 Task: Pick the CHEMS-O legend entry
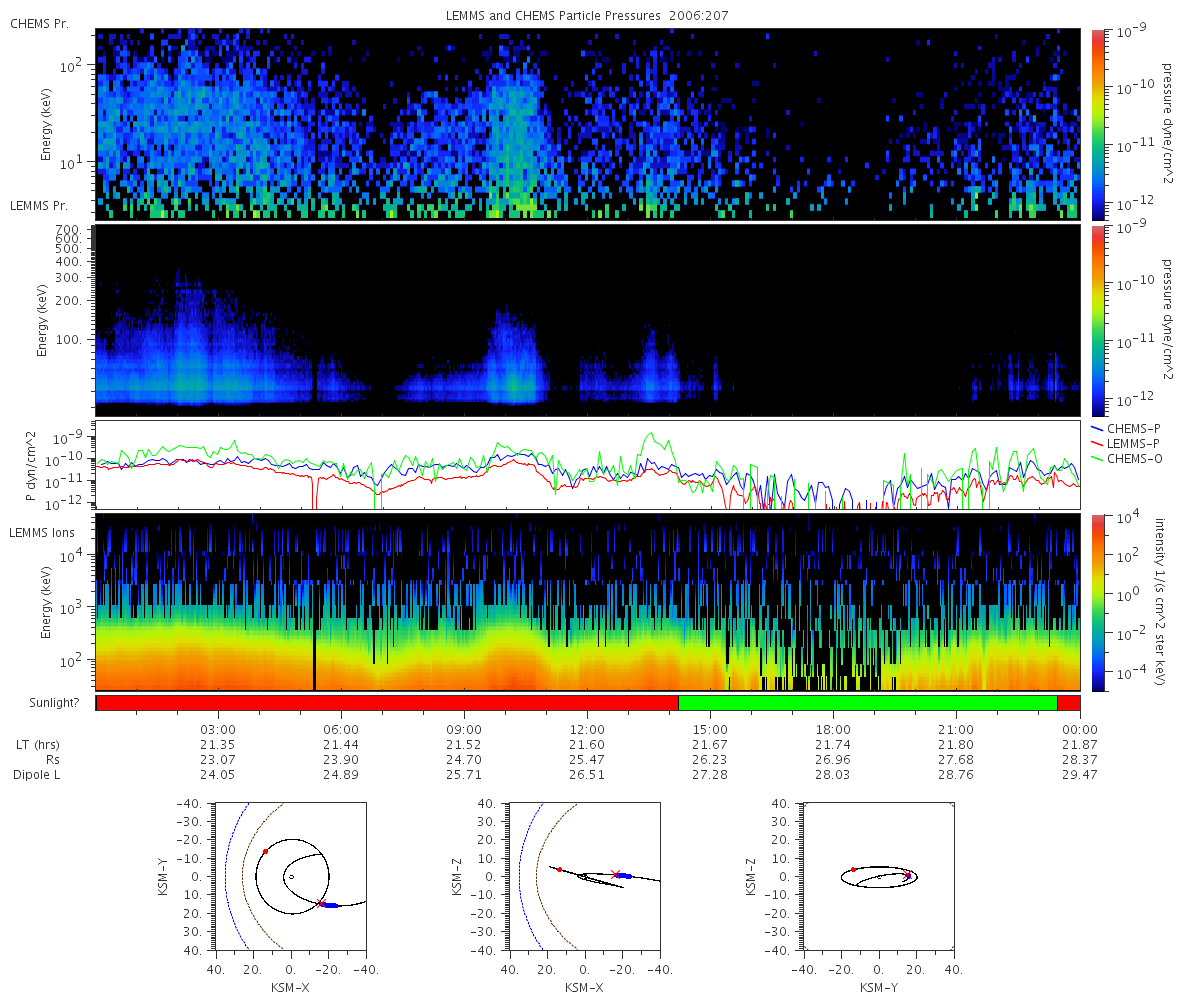pyautogui.click(x=1128, y=458)
